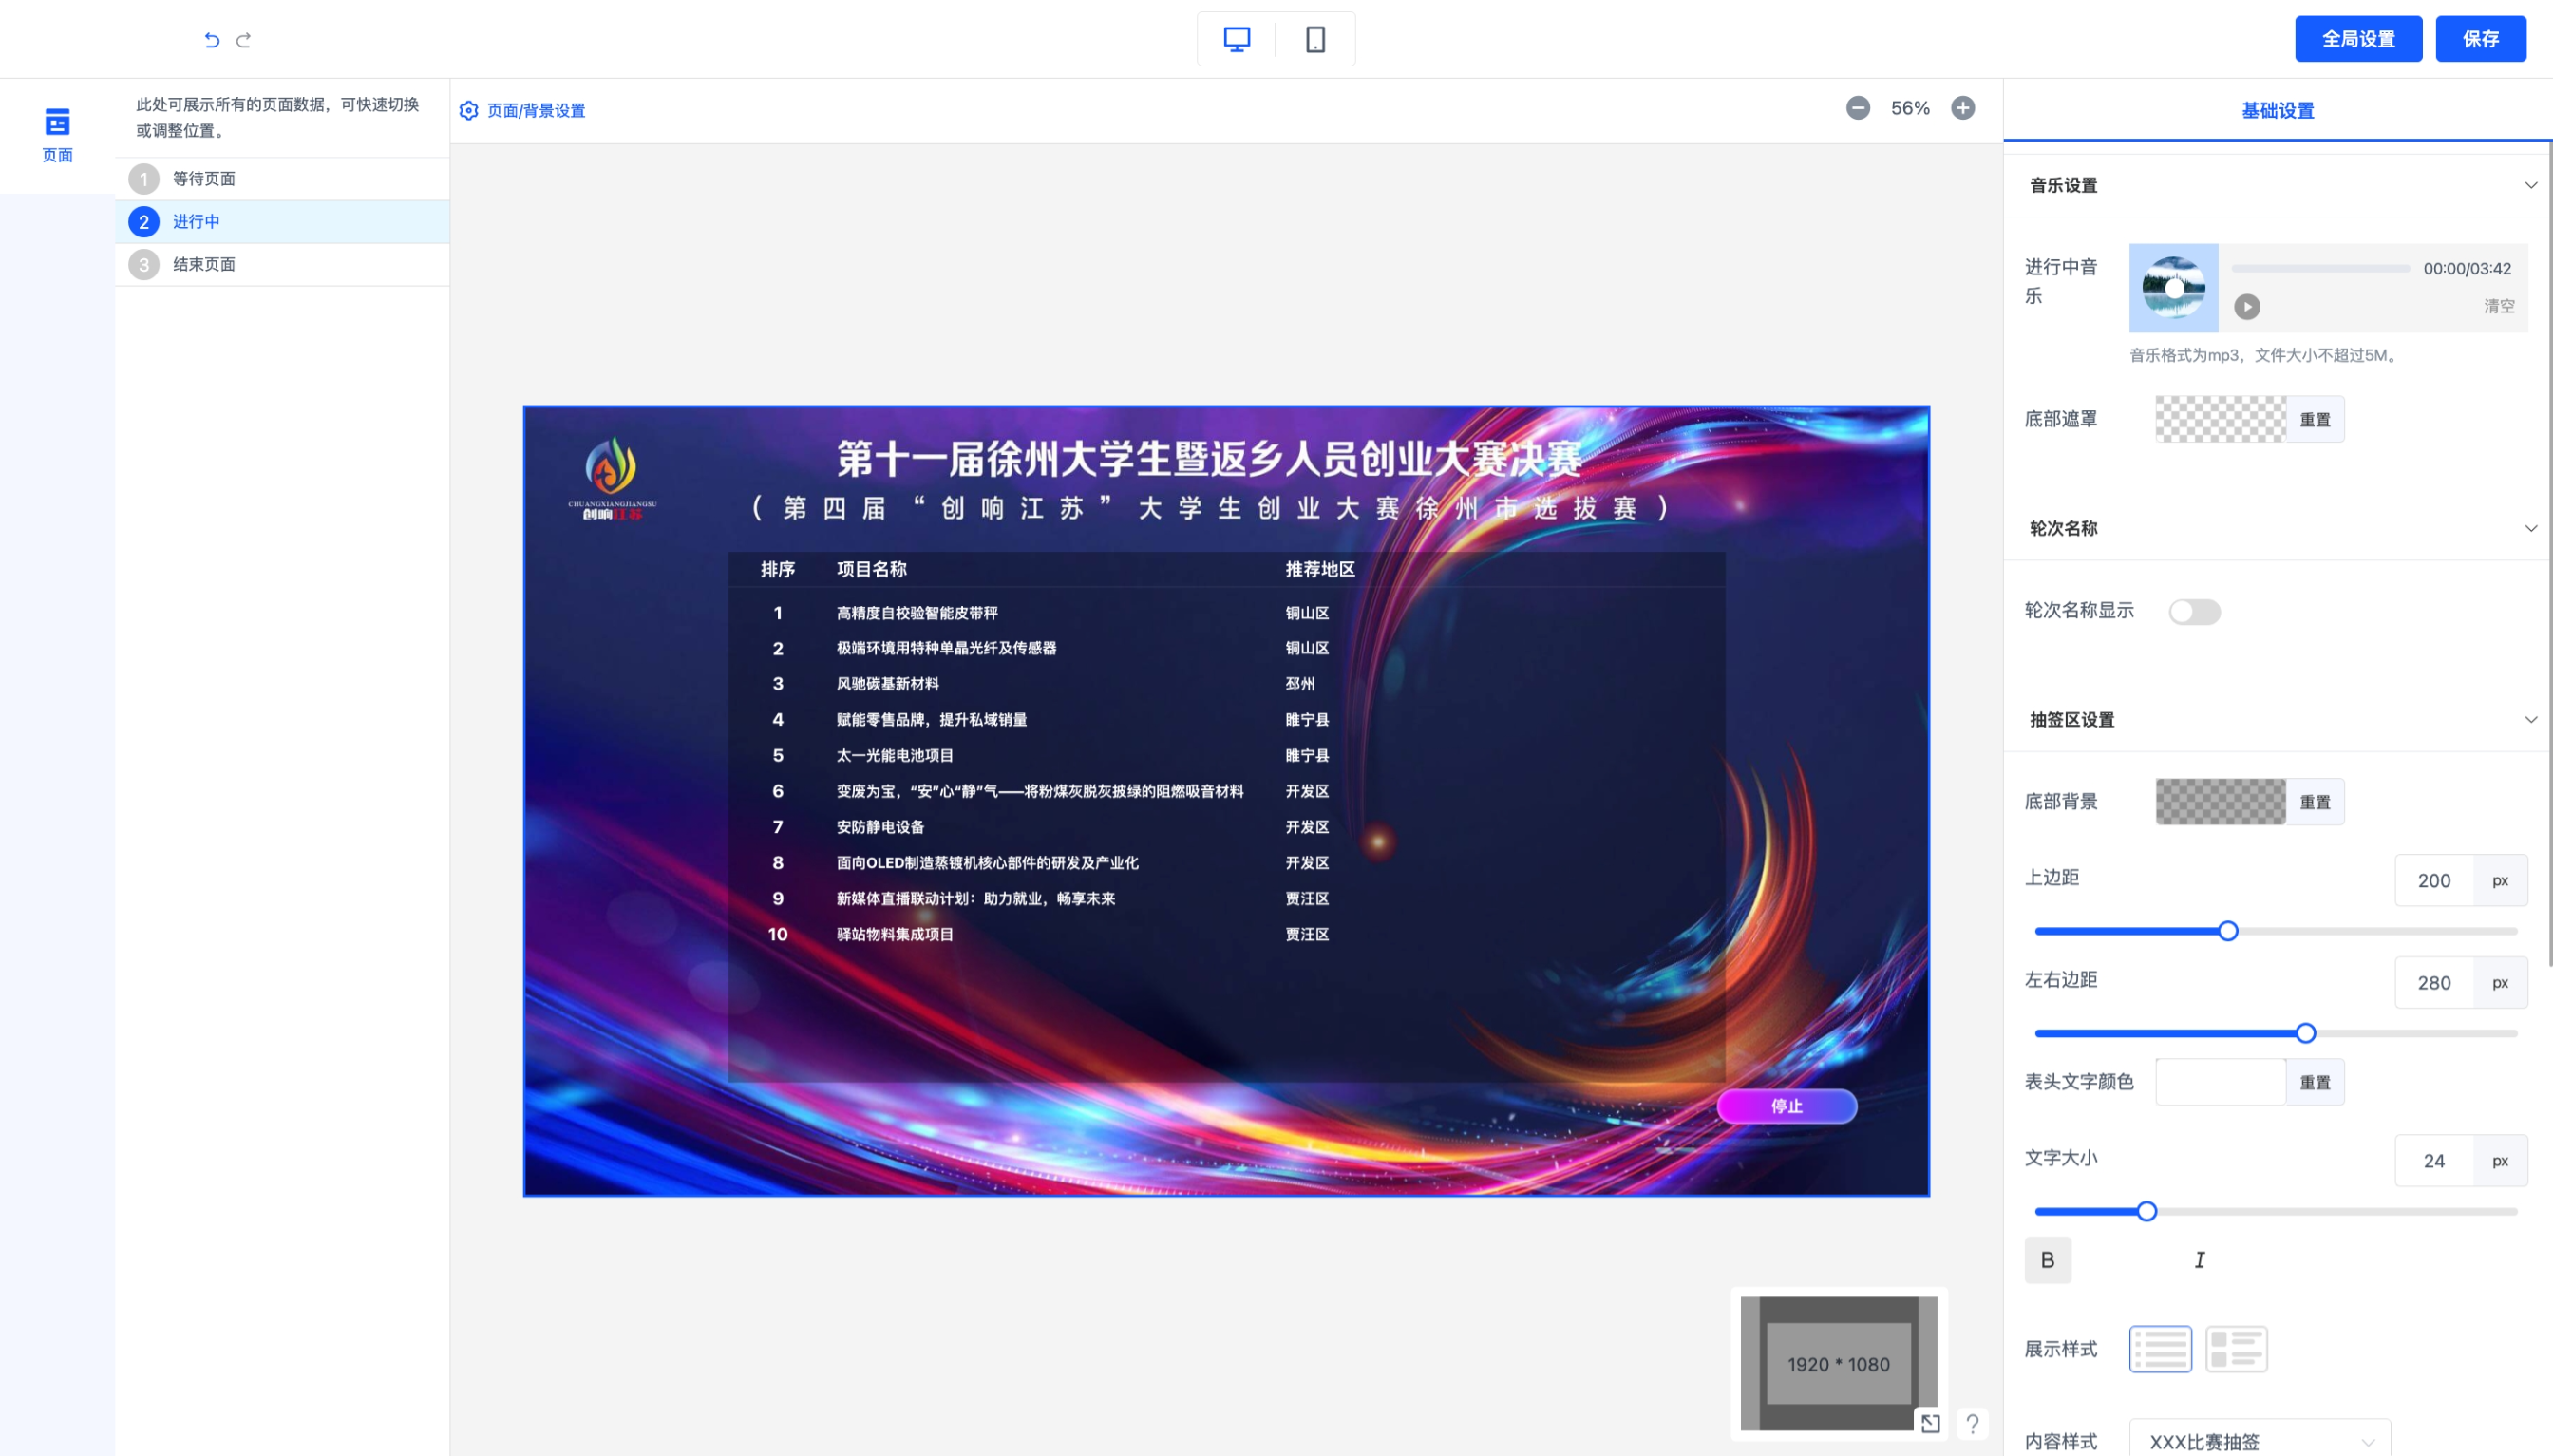Click the 停止 button on the canvas
Screen dimensions: 2553x1456
click(1786, 1106)
